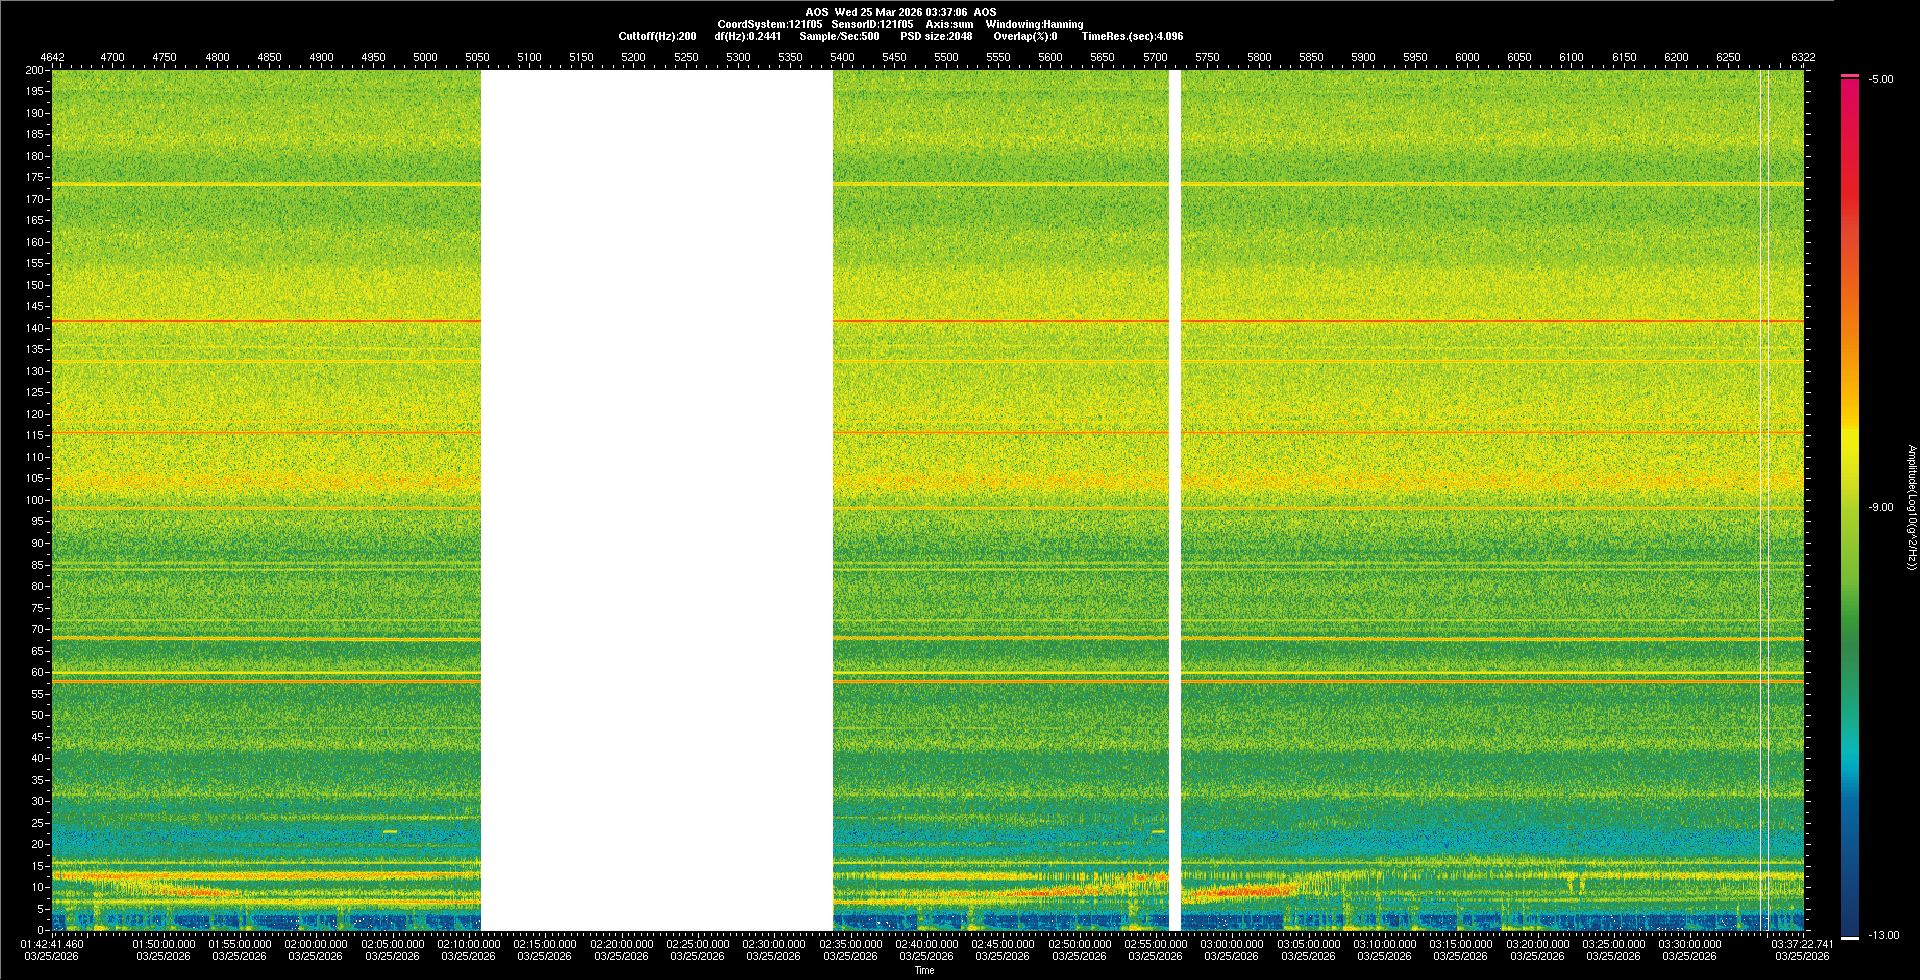Click the Time label below the x-axis
This screenshot has width=1920, height=980.
point(924,970)
